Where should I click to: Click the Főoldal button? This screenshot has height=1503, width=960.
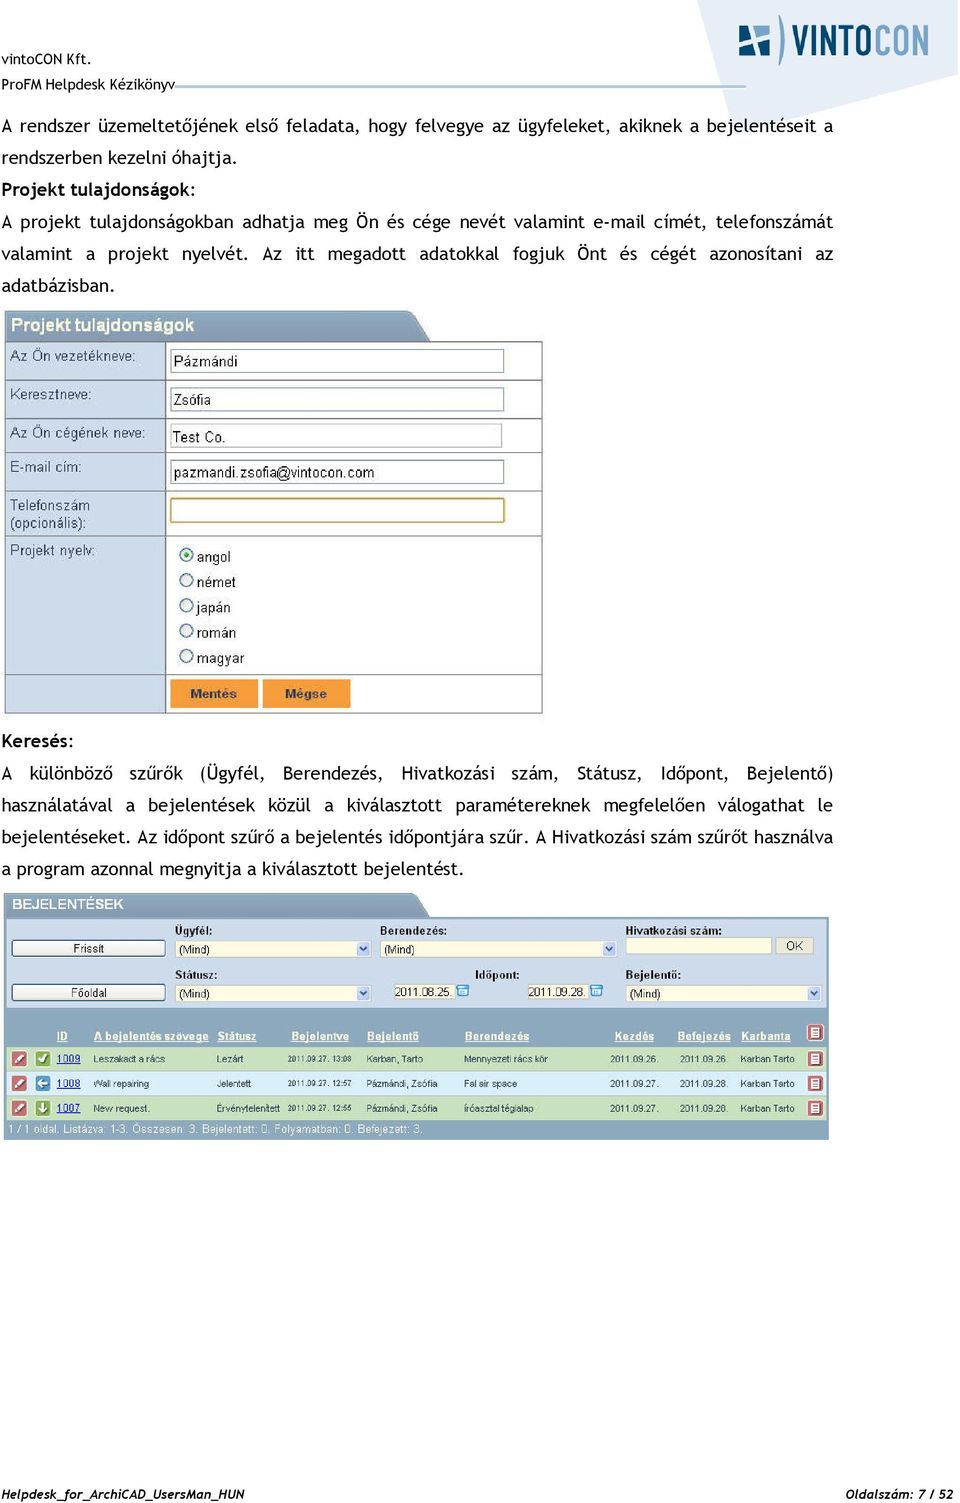(x=88, y=992)
